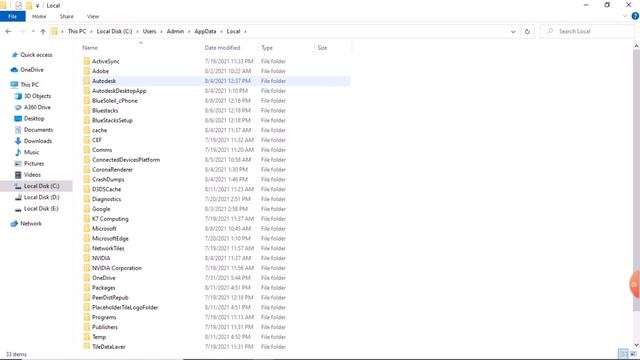Image resolution: width=640 pixels, height=360 pixels.
Task: Select the K7 Computing folder name
Action: [x=110, y=219]
